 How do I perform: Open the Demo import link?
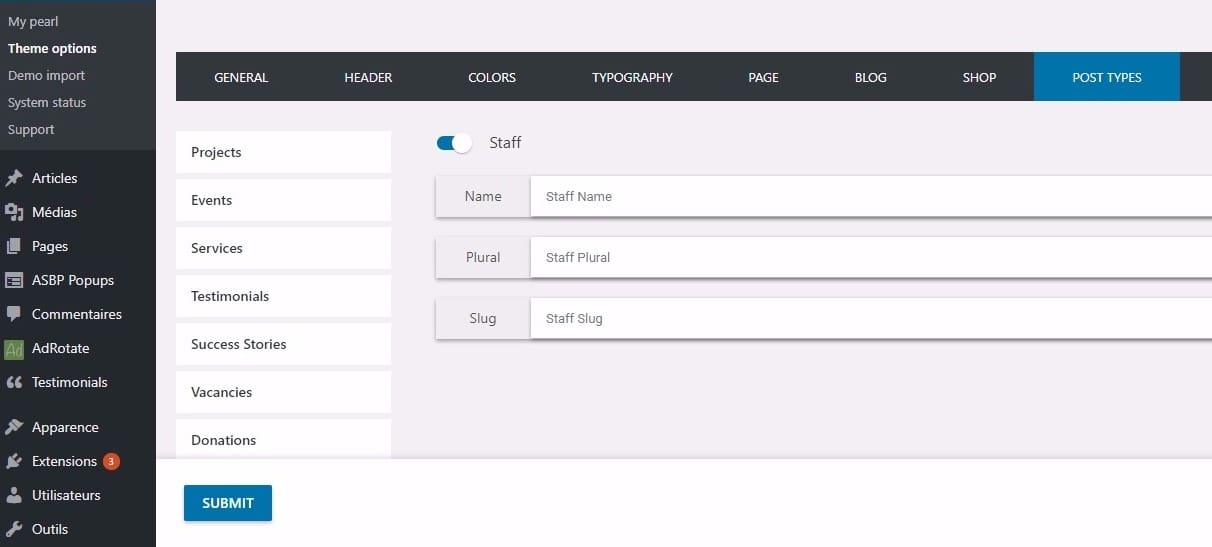pos(46,75)
